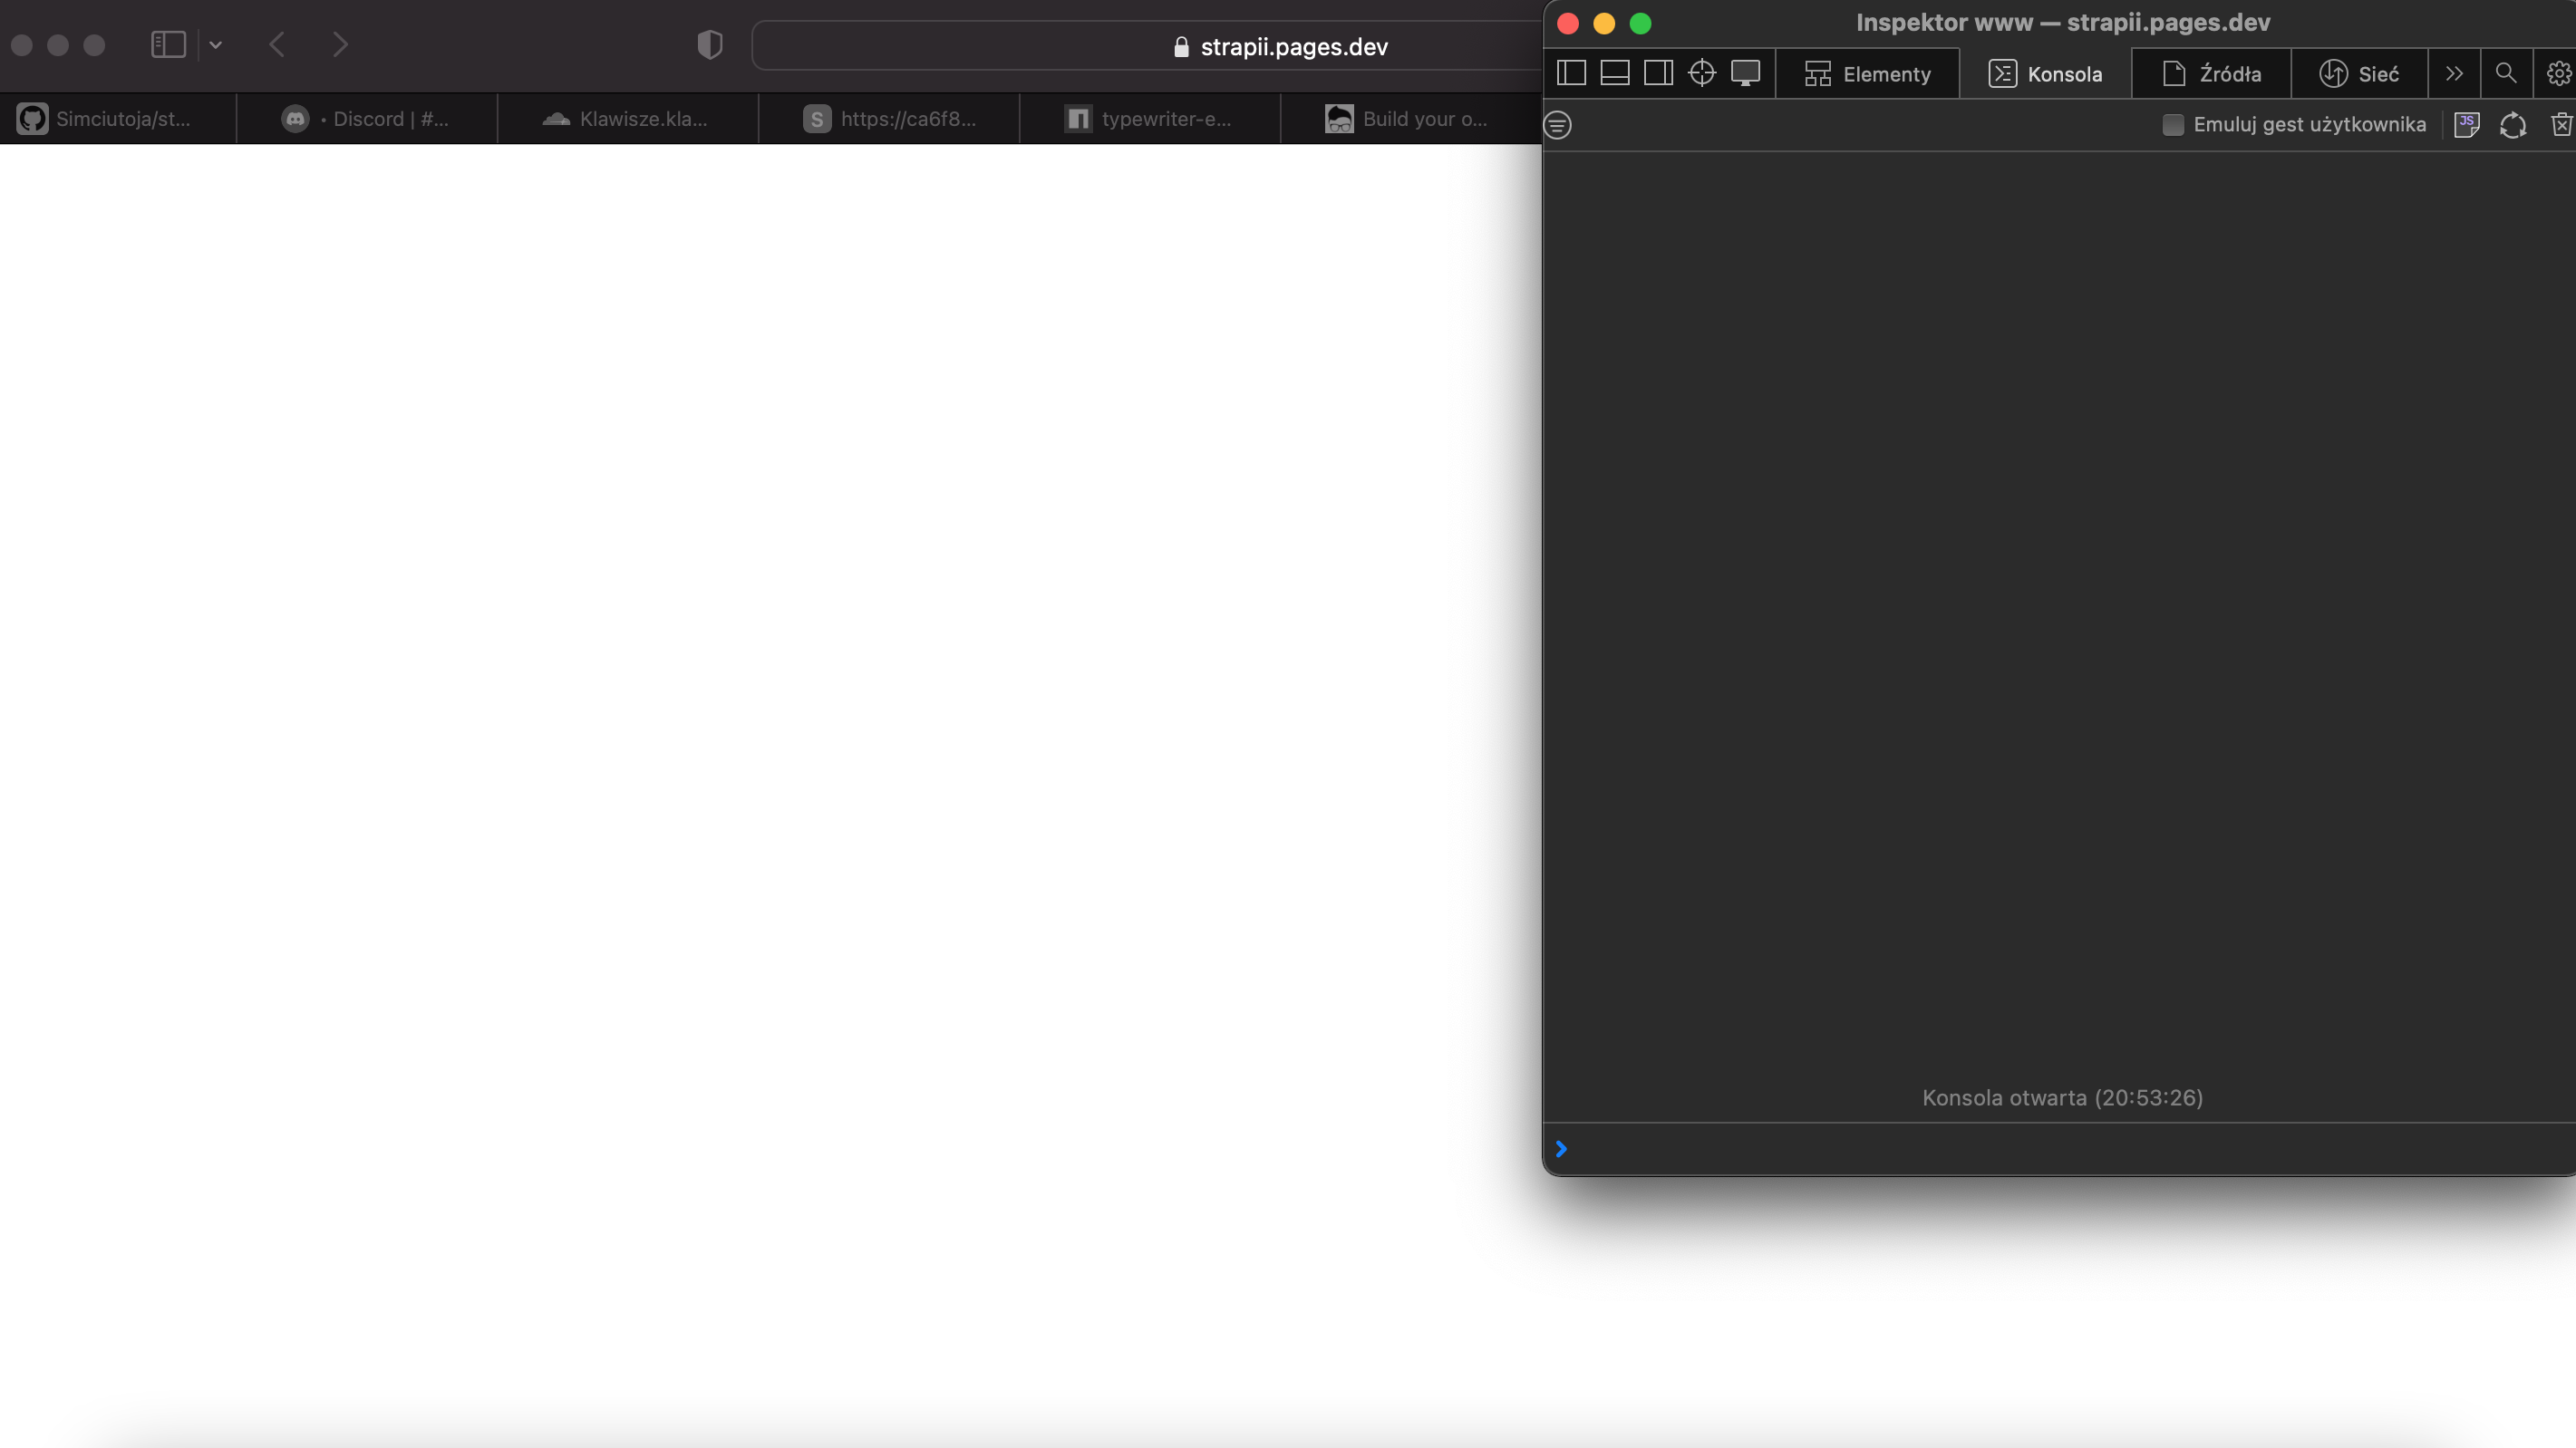
Task: Open sidebar dropdown arrow in Safari
Action: coord(215,45)
